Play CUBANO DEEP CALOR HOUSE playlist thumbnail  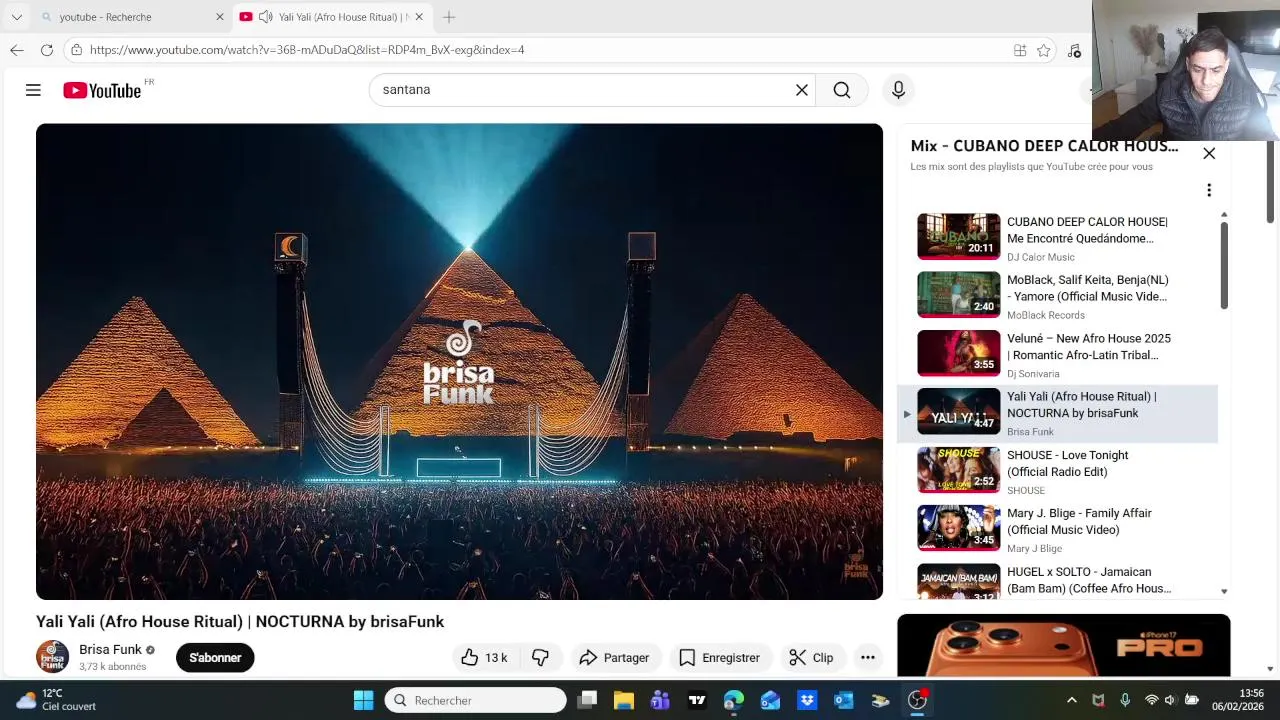point(958,236)
